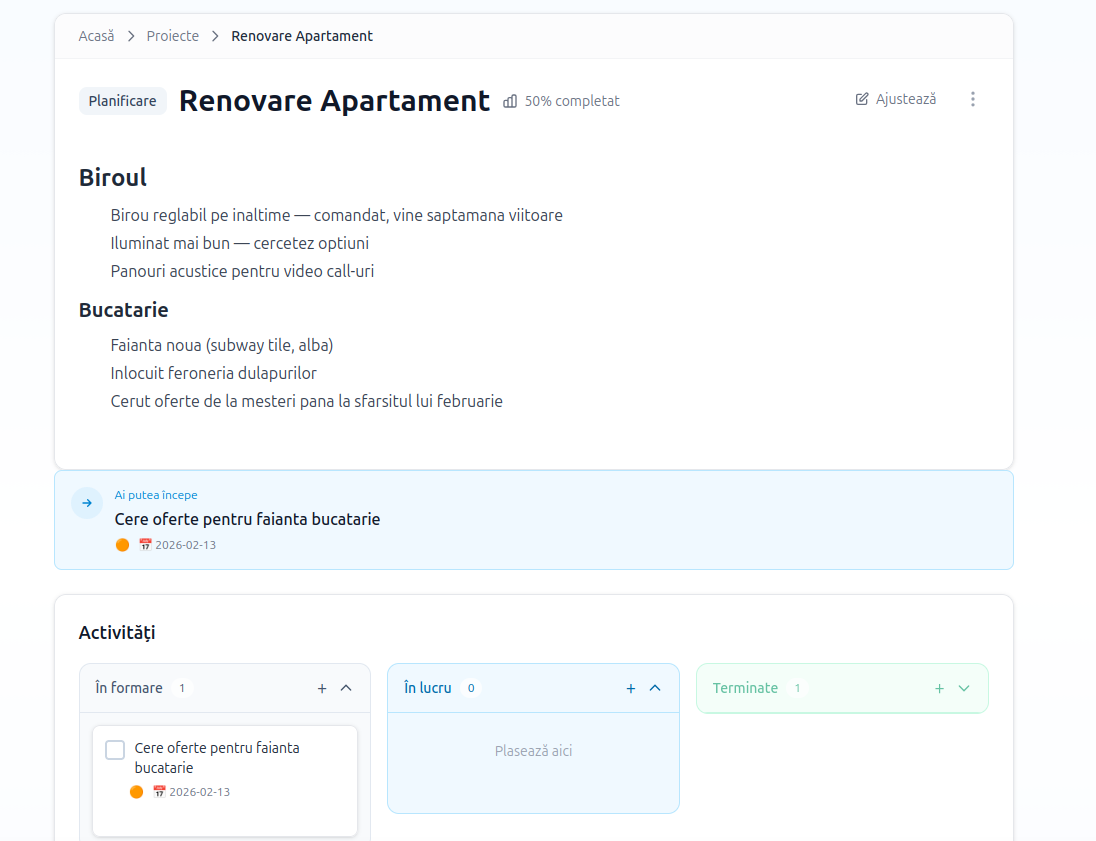Click calendar icon in suggested task banner

click(145, 545)
